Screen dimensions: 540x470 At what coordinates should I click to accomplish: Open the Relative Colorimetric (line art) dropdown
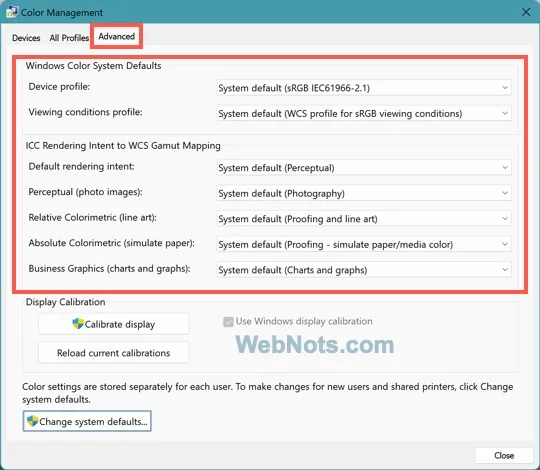(x=364, y=219)
